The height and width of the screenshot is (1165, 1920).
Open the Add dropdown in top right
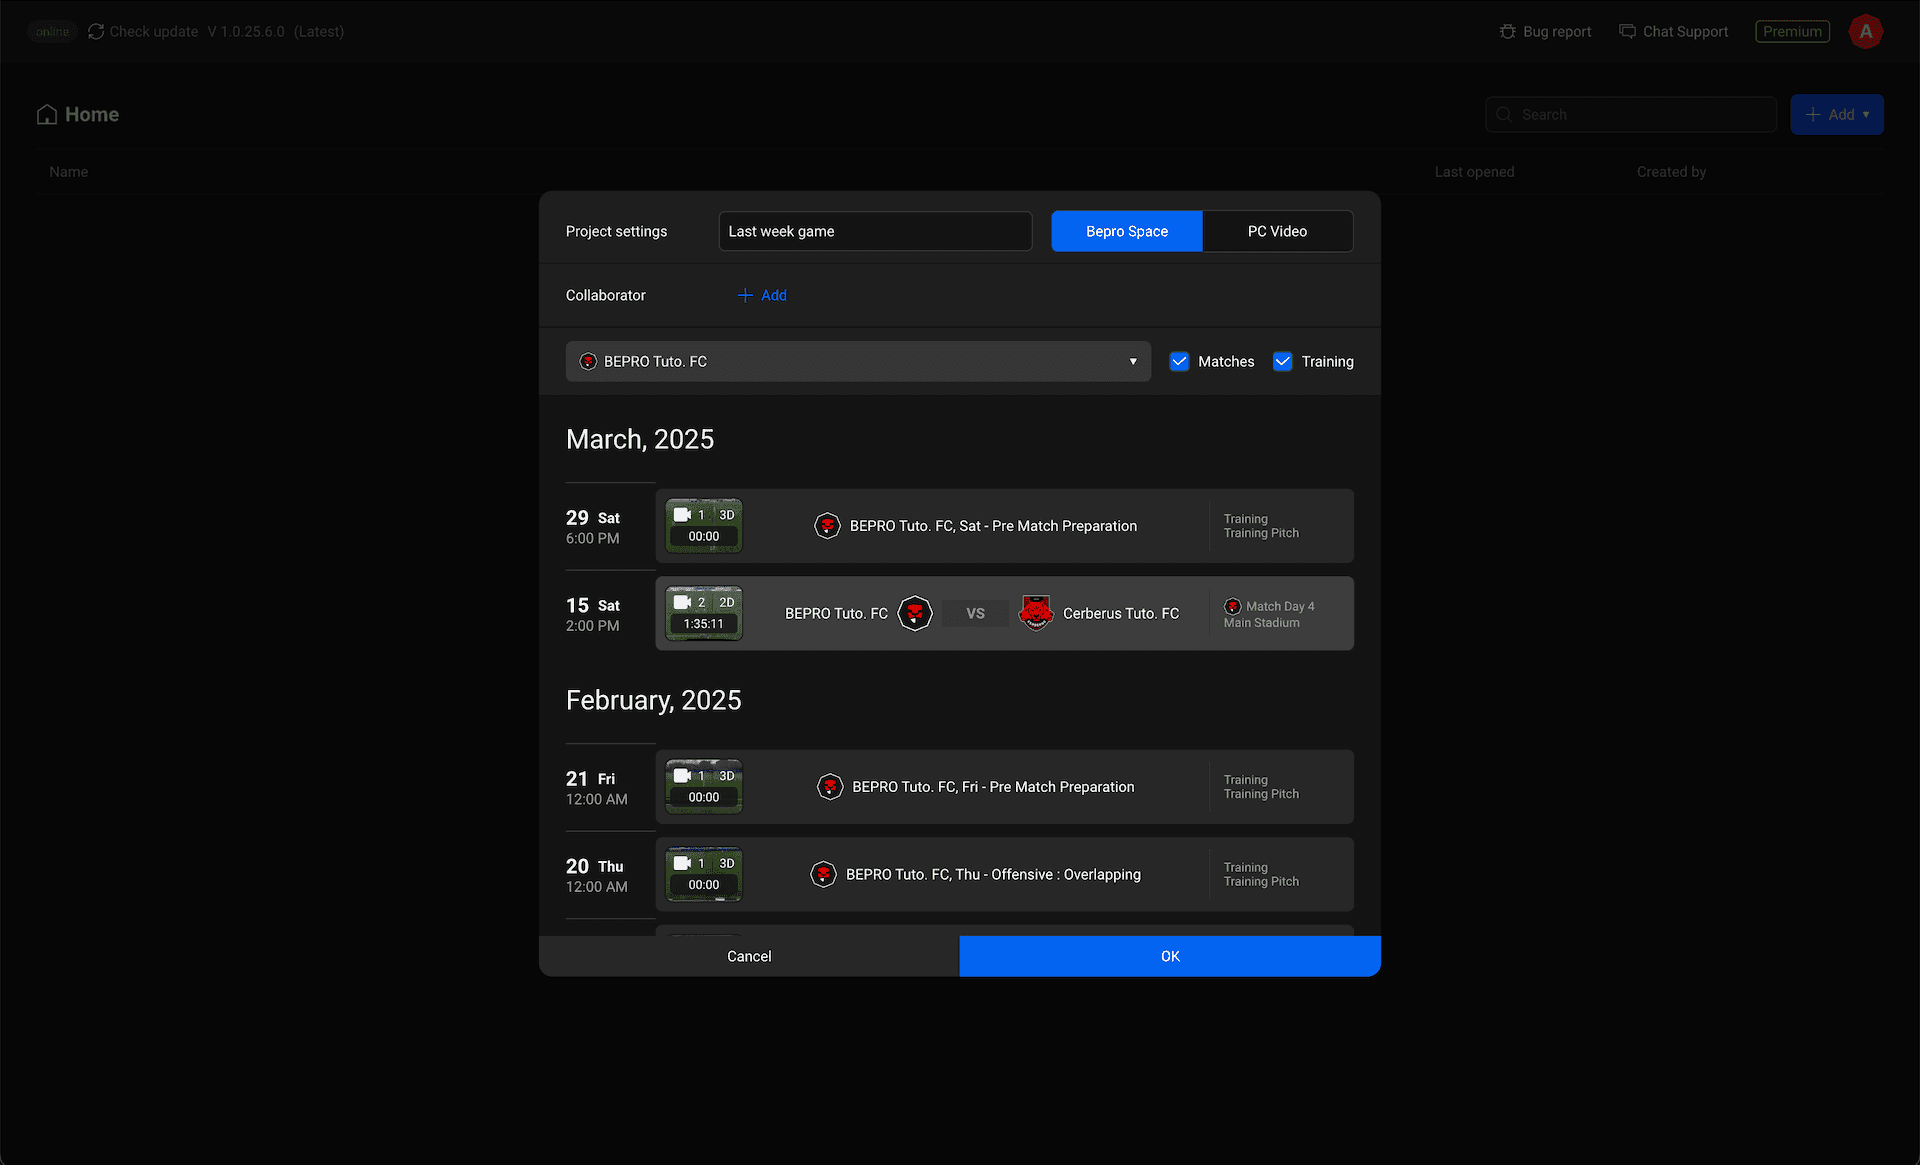tap(1837, 115)
